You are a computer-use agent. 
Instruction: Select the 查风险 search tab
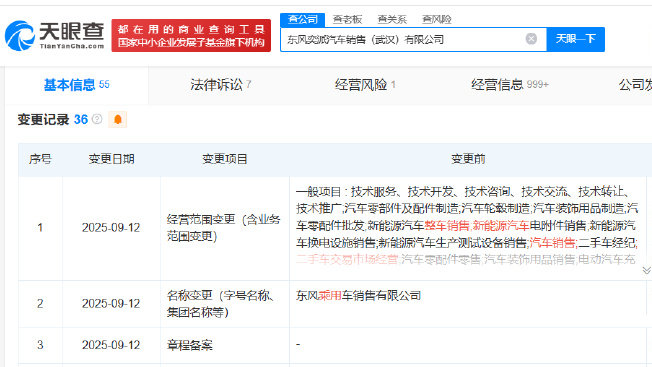click(x=436, y=19)
